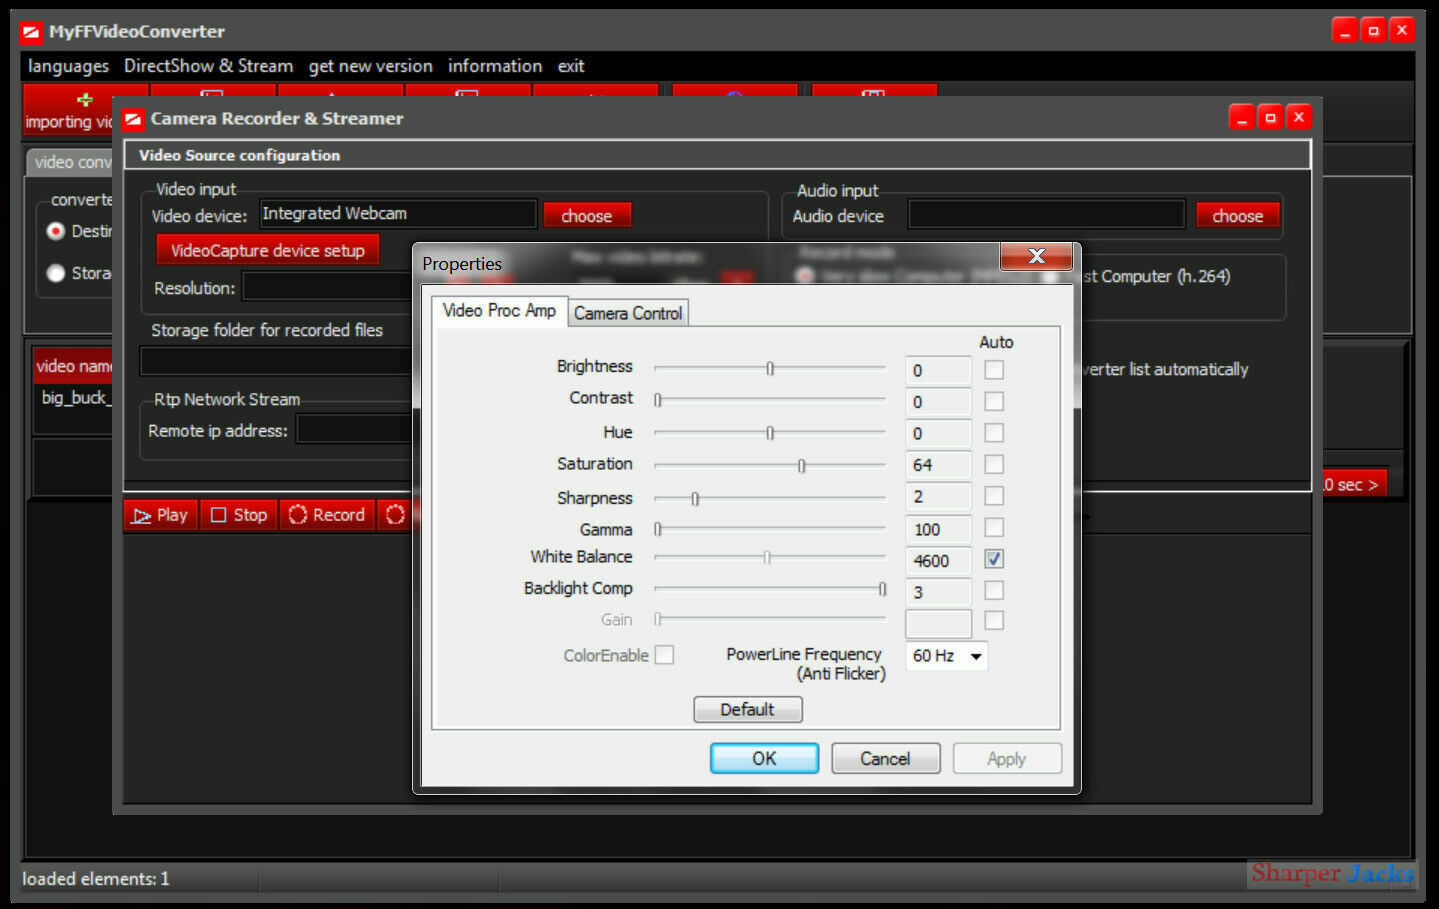1439x909 pixels.
Task: Click the MyFFVideoConverter app icon in title bar
Action: tap(31, 32)
